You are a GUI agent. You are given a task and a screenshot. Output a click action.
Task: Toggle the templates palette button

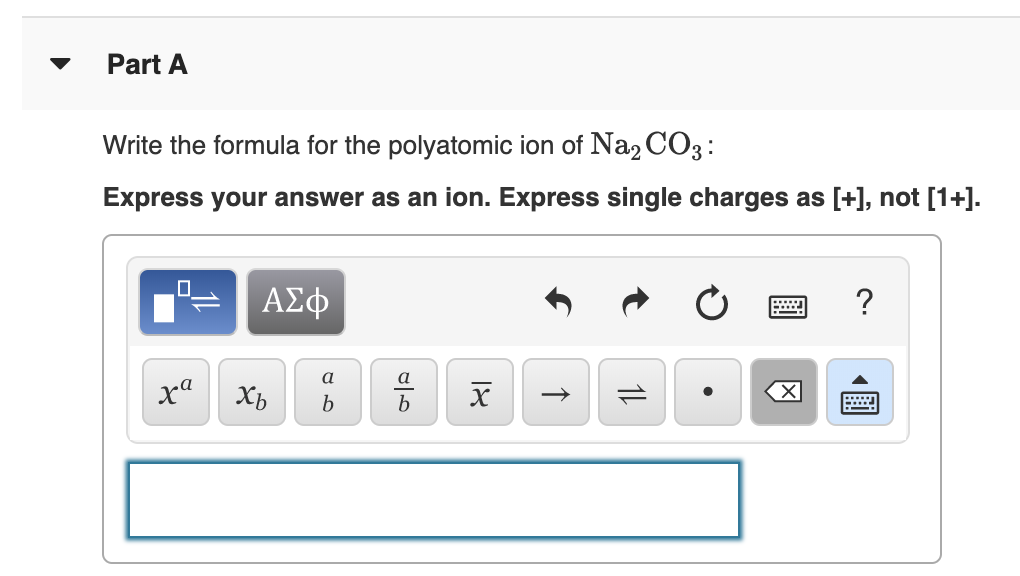(x=187, y=302)
